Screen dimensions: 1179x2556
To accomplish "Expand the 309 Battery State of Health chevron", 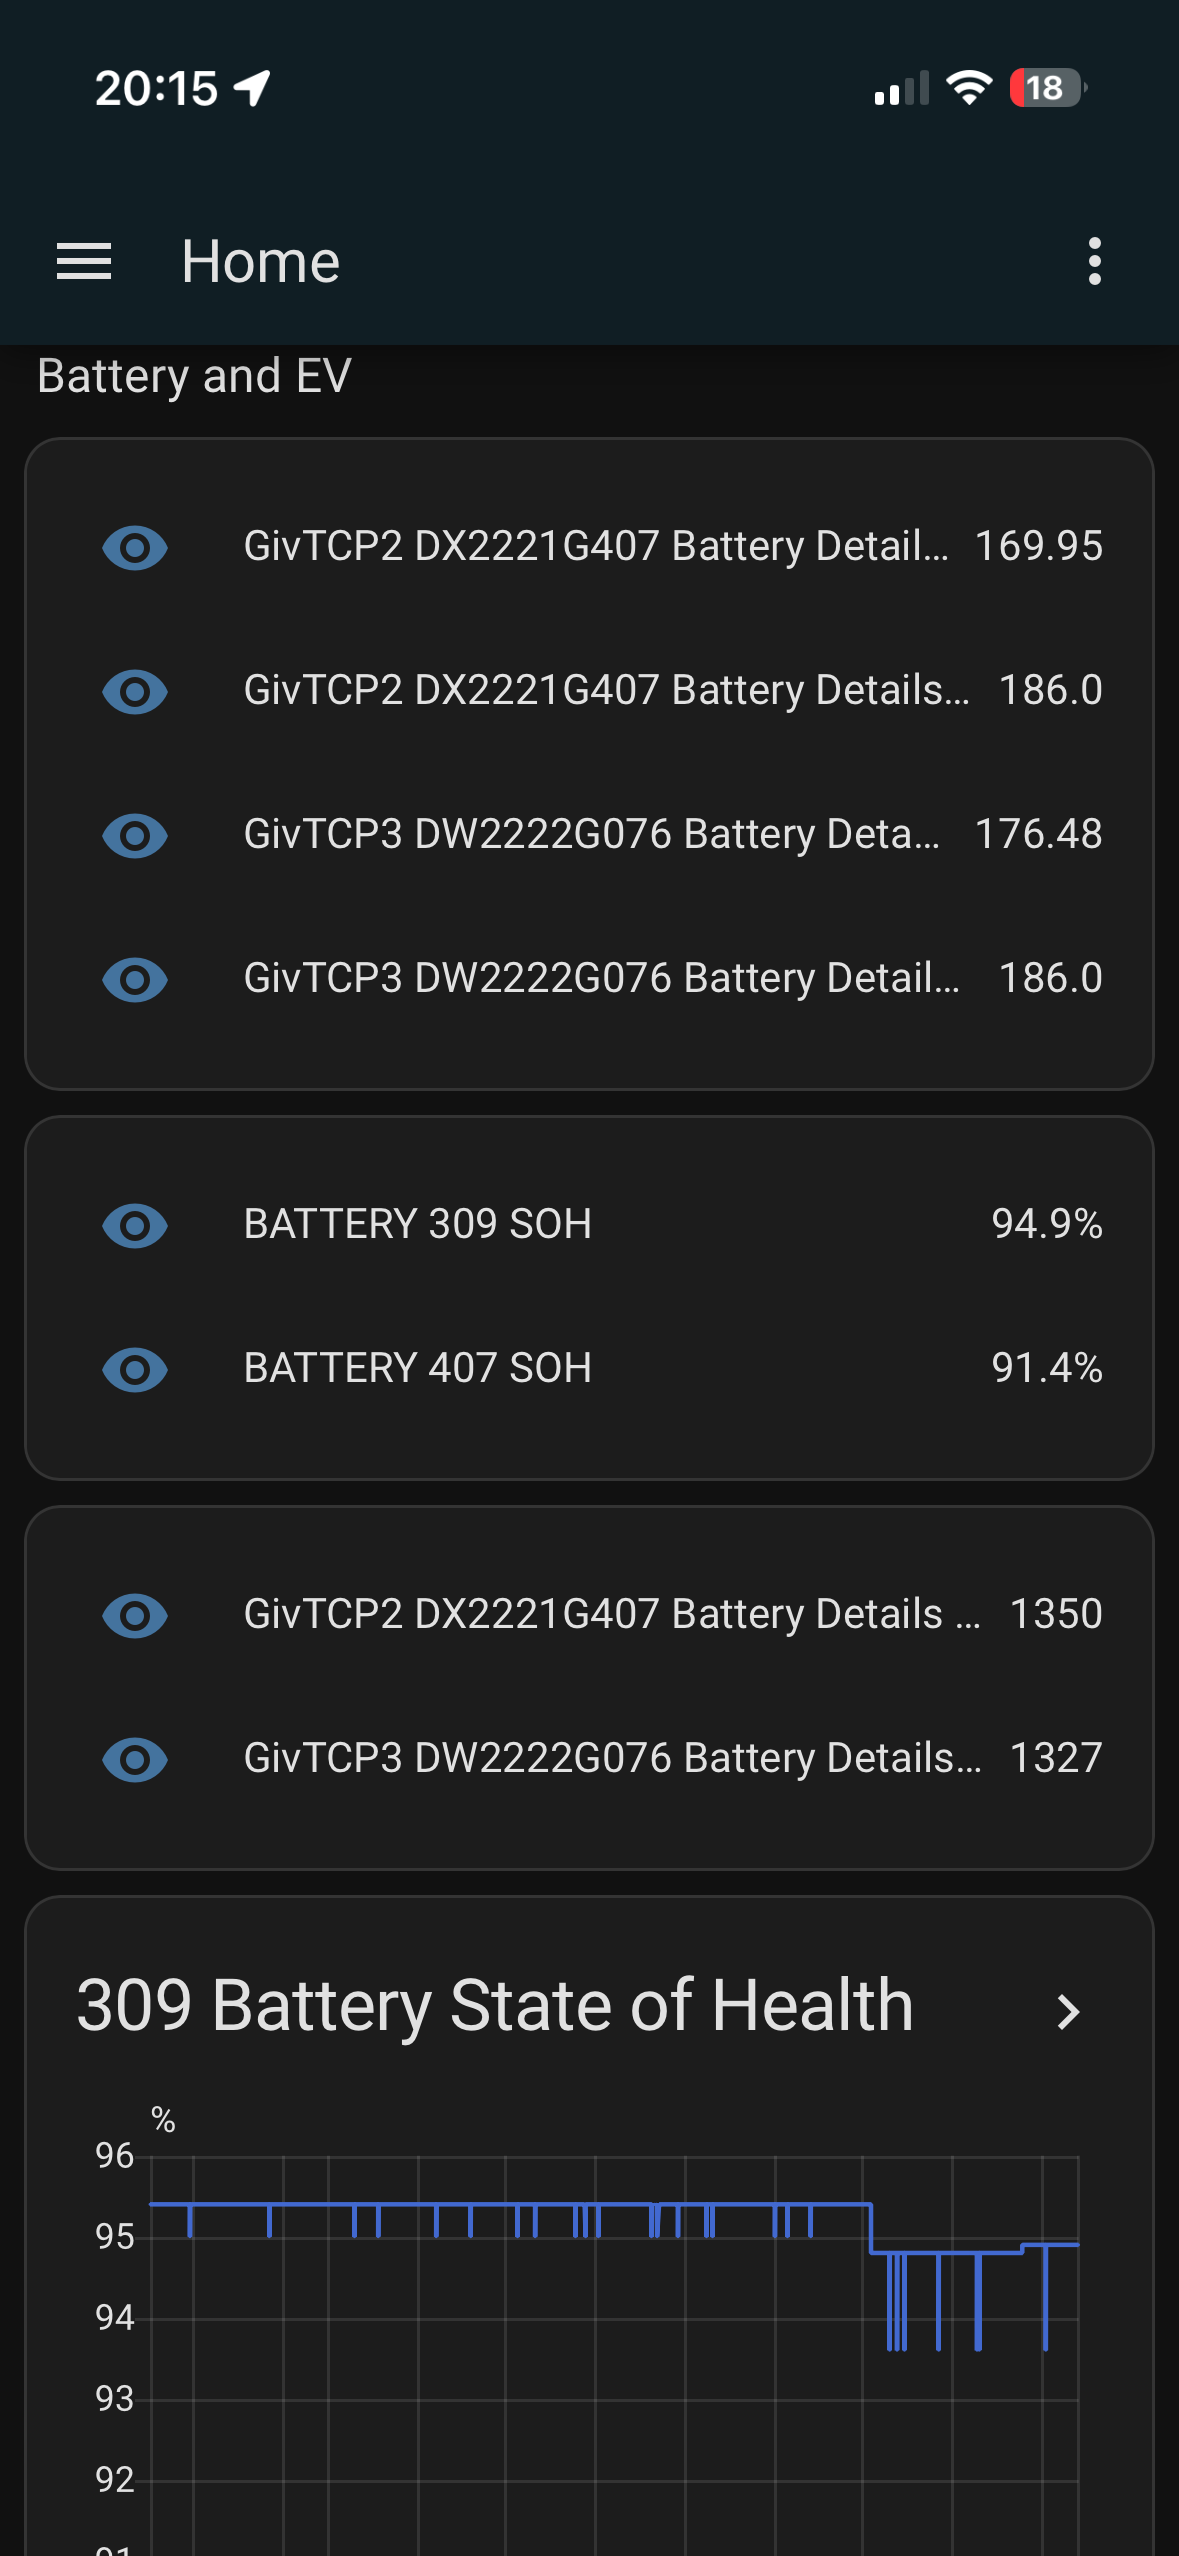I will pyautogui.click(x=1069, y=2011).
